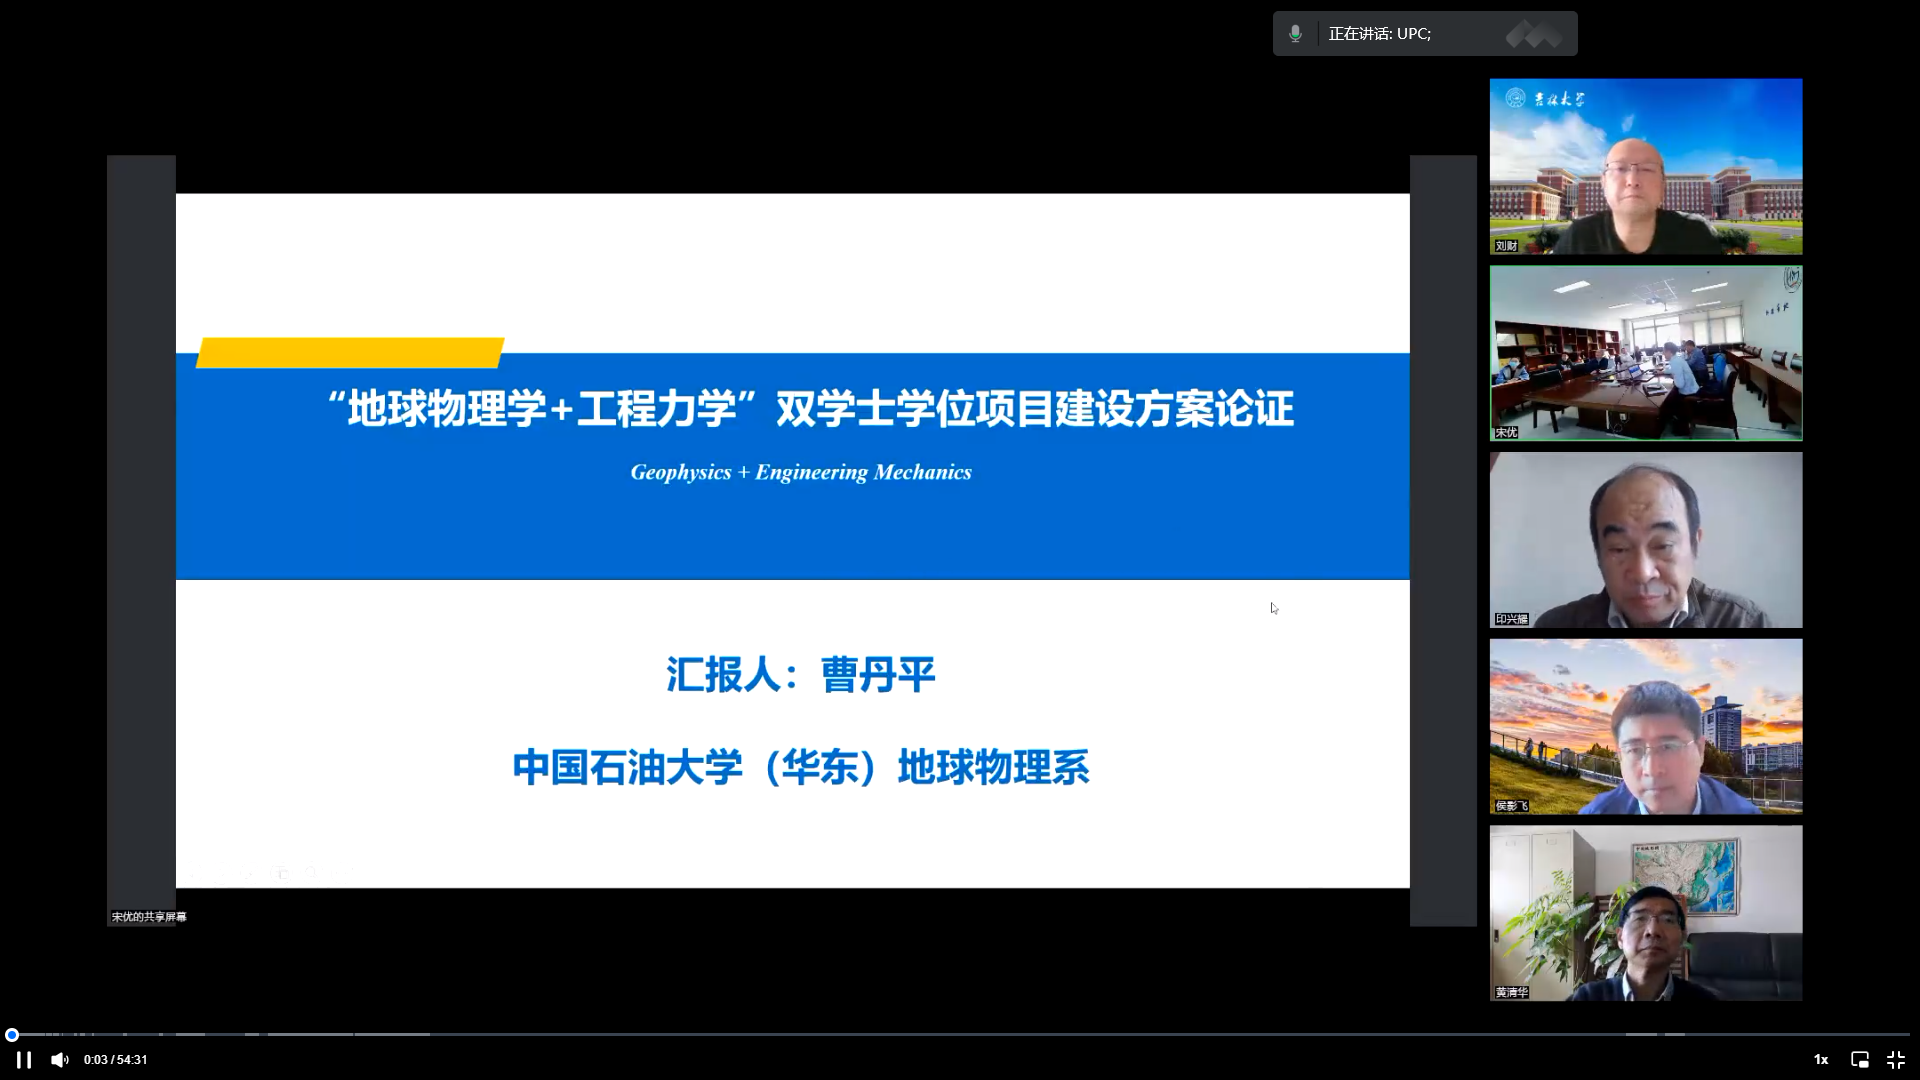The width and height of the screenshot is (1920, 1080).
Task: Enable picture-in-picture mode
Action: click(x=1859, y=1059)
